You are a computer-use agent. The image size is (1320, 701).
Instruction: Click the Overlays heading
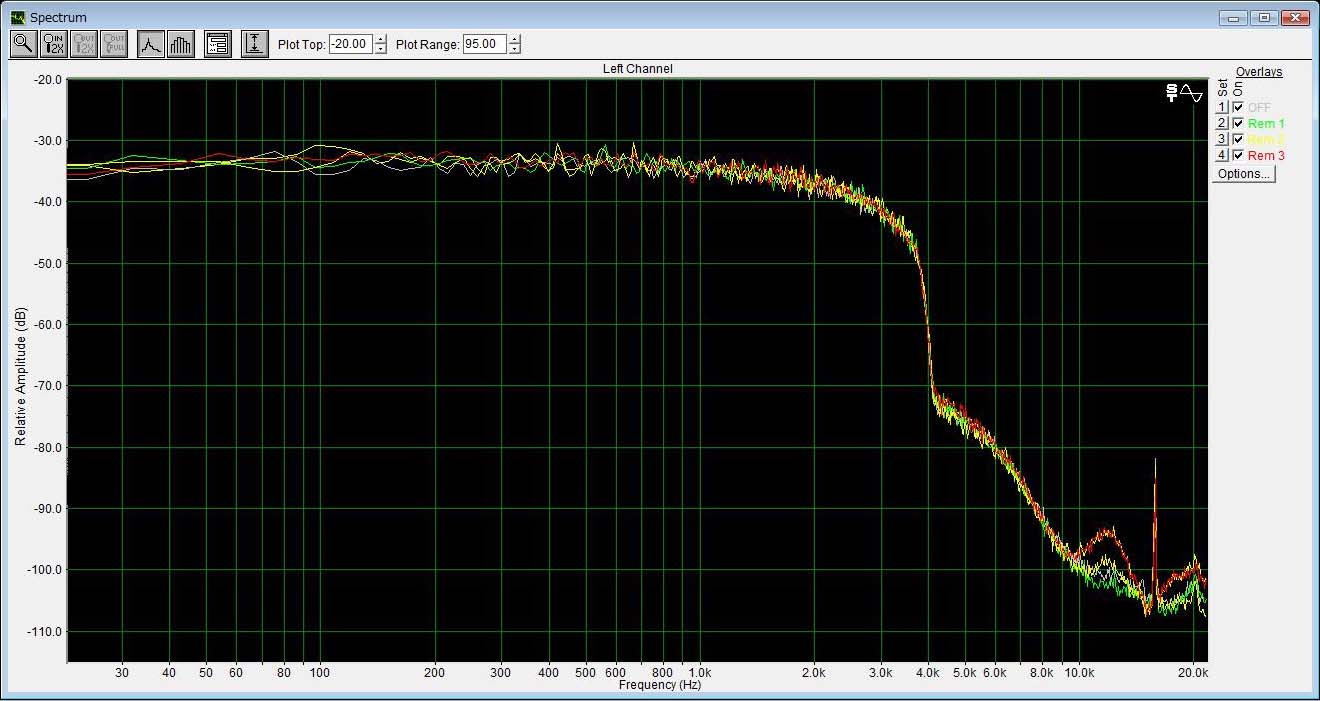[x=1258, y=72]
